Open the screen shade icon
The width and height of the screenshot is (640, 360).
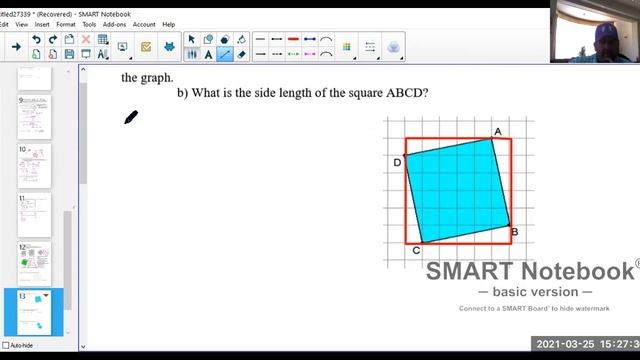tap(86, 54)
